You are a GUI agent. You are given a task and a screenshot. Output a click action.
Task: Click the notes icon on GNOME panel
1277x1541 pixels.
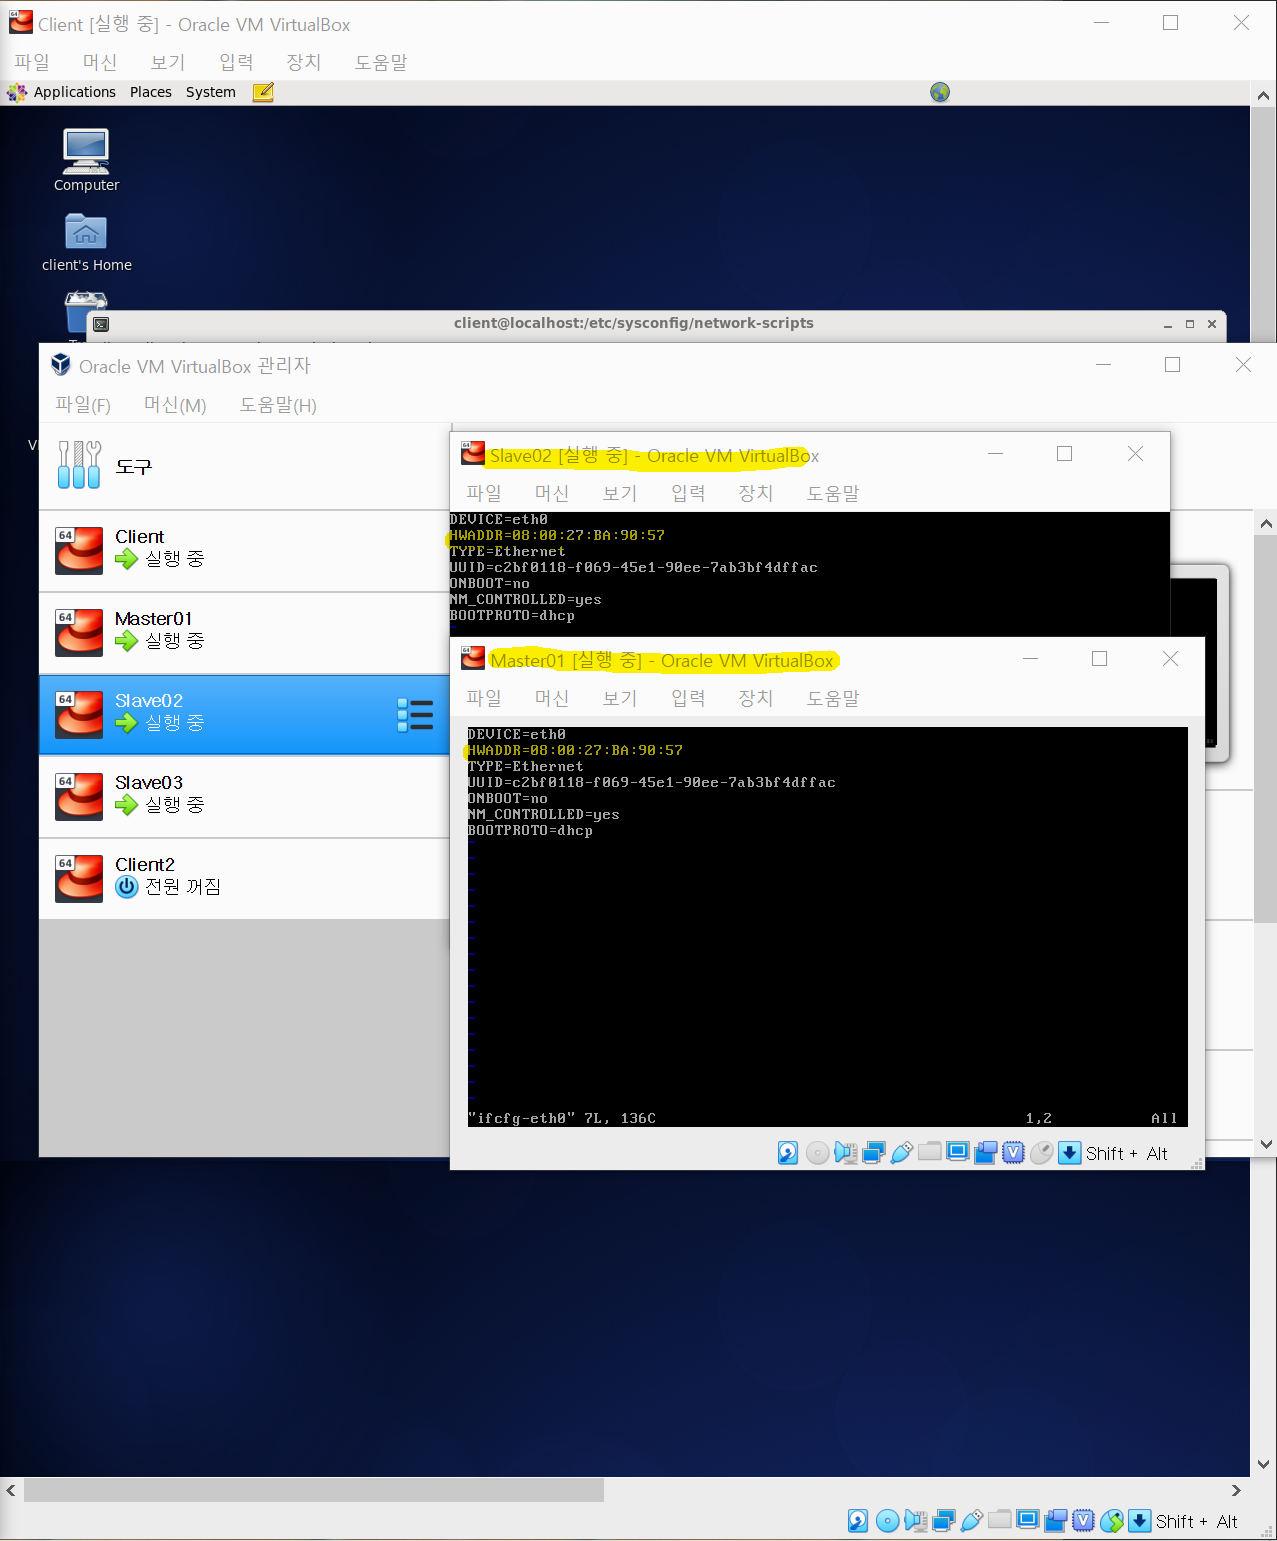point(263,92)
